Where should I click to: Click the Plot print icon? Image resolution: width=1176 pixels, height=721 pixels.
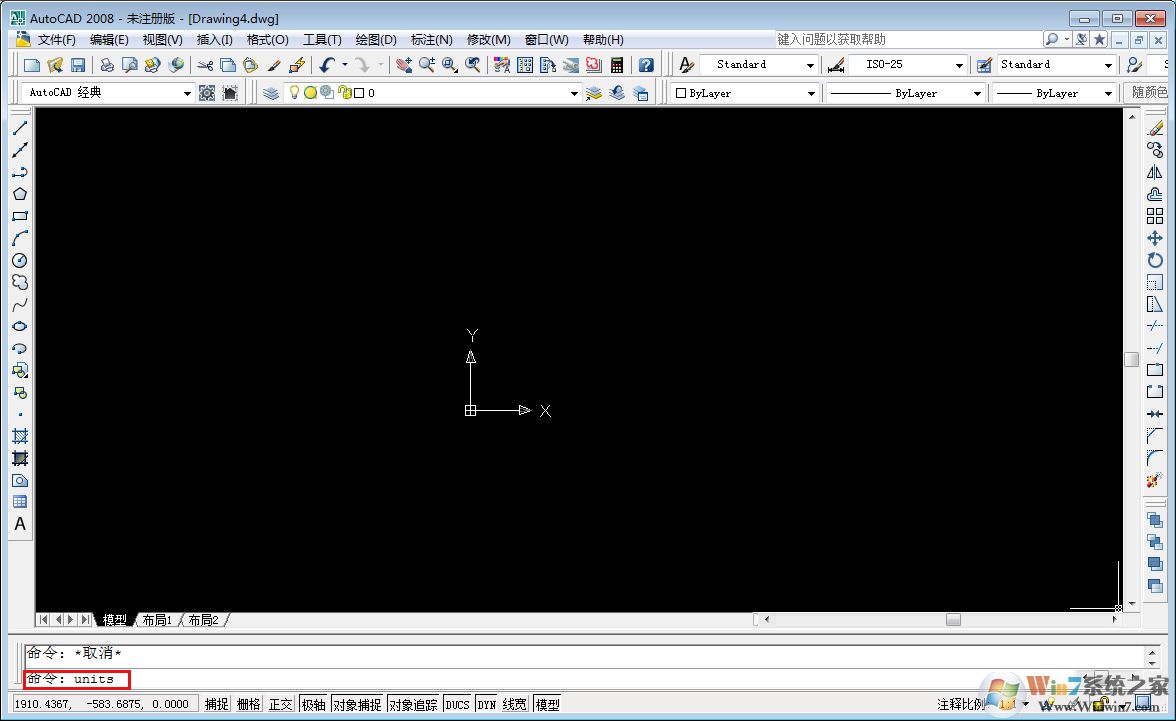click(106, 65)
